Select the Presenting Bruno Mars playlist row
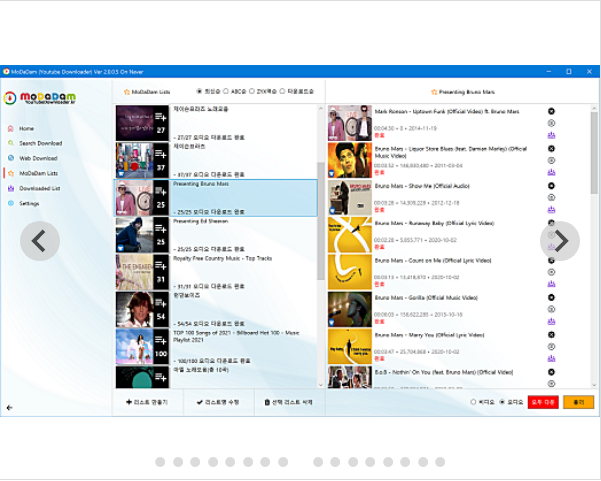Viewport: 601px width, 481px height. 216,198
